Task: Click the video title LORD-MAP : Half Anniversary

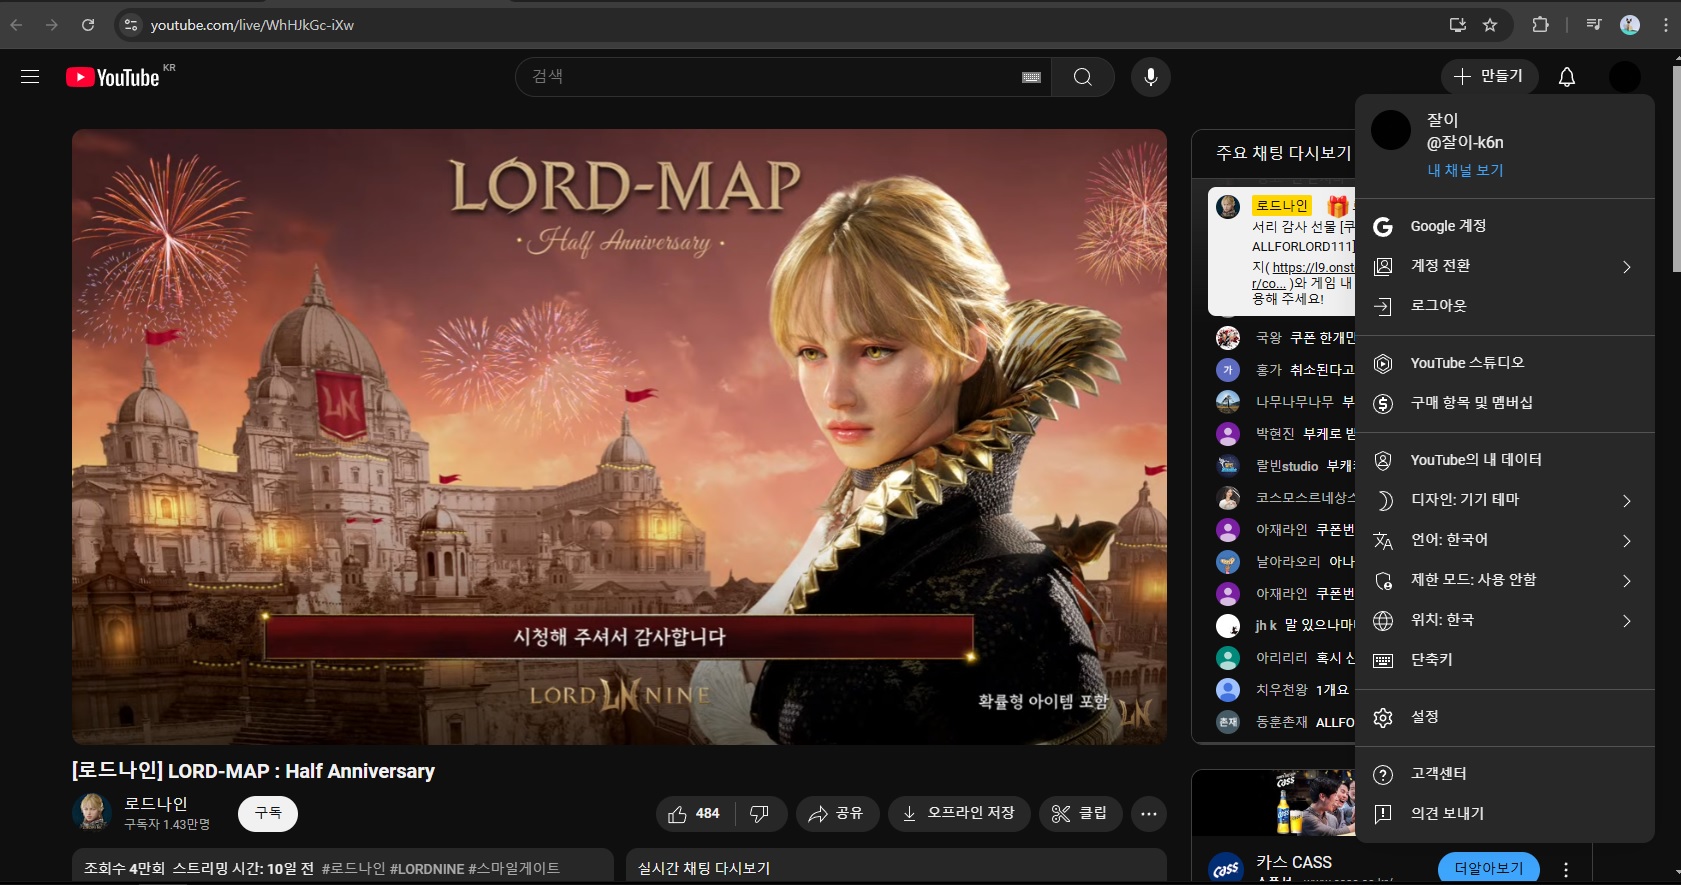Action: [x=253, y=771]
